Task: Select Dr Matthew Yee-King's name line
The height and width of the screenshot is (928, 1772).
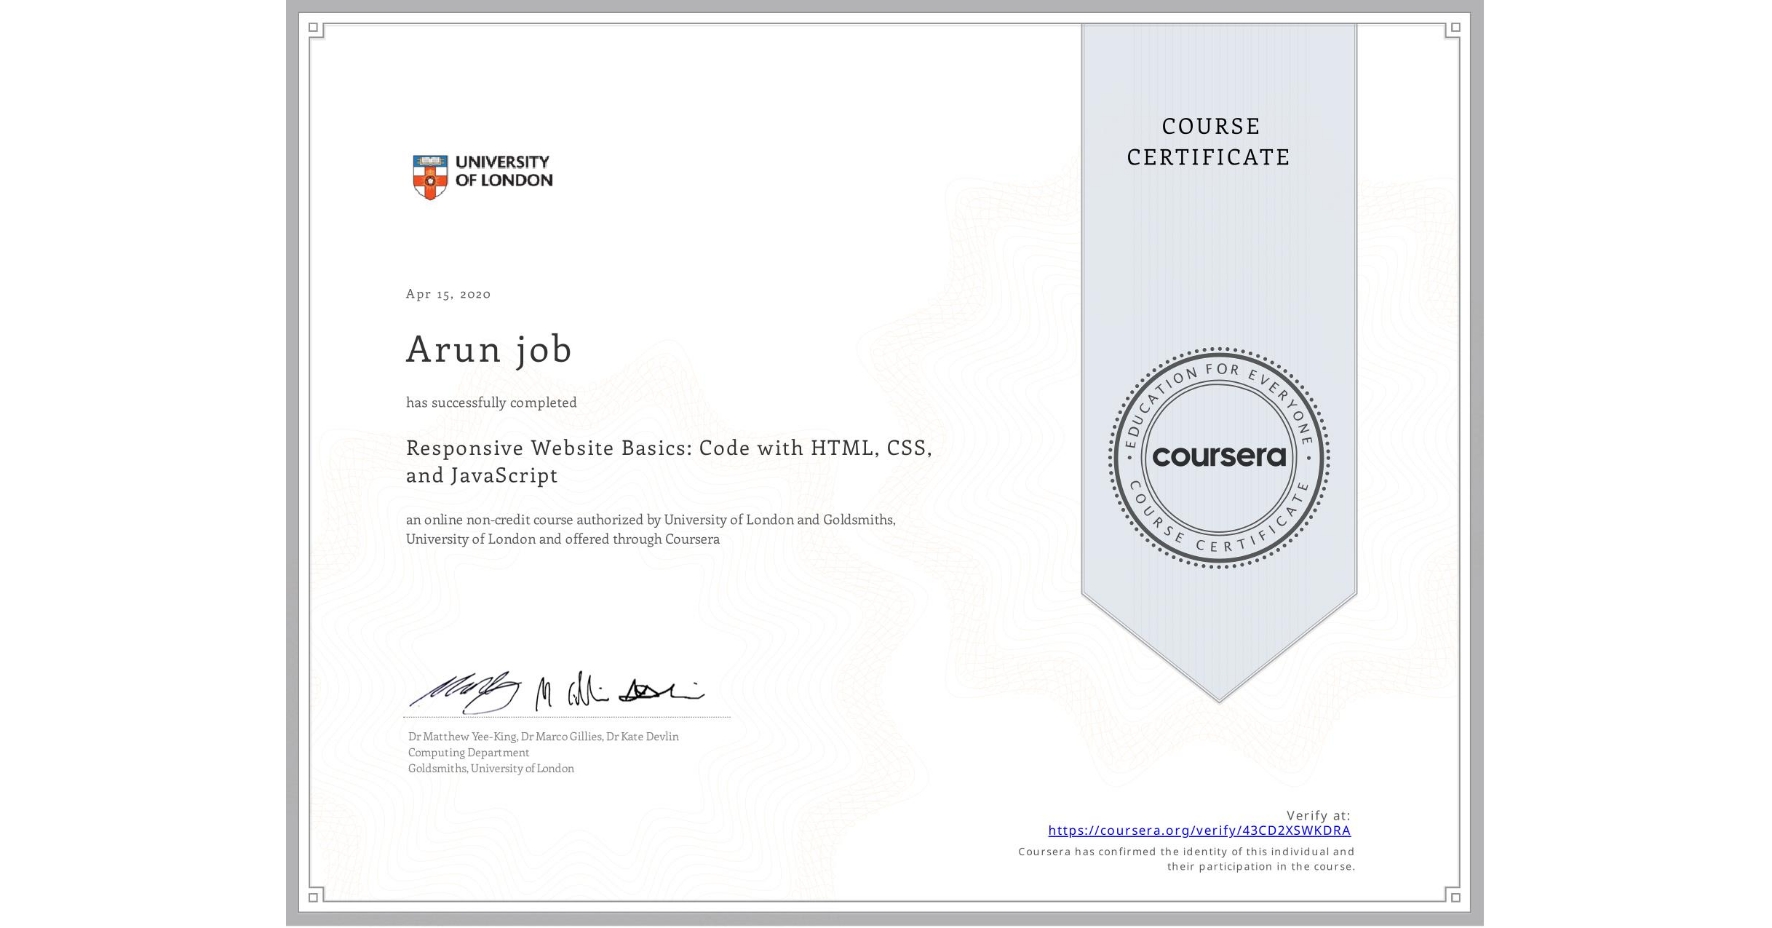Action: pos(542,736)
